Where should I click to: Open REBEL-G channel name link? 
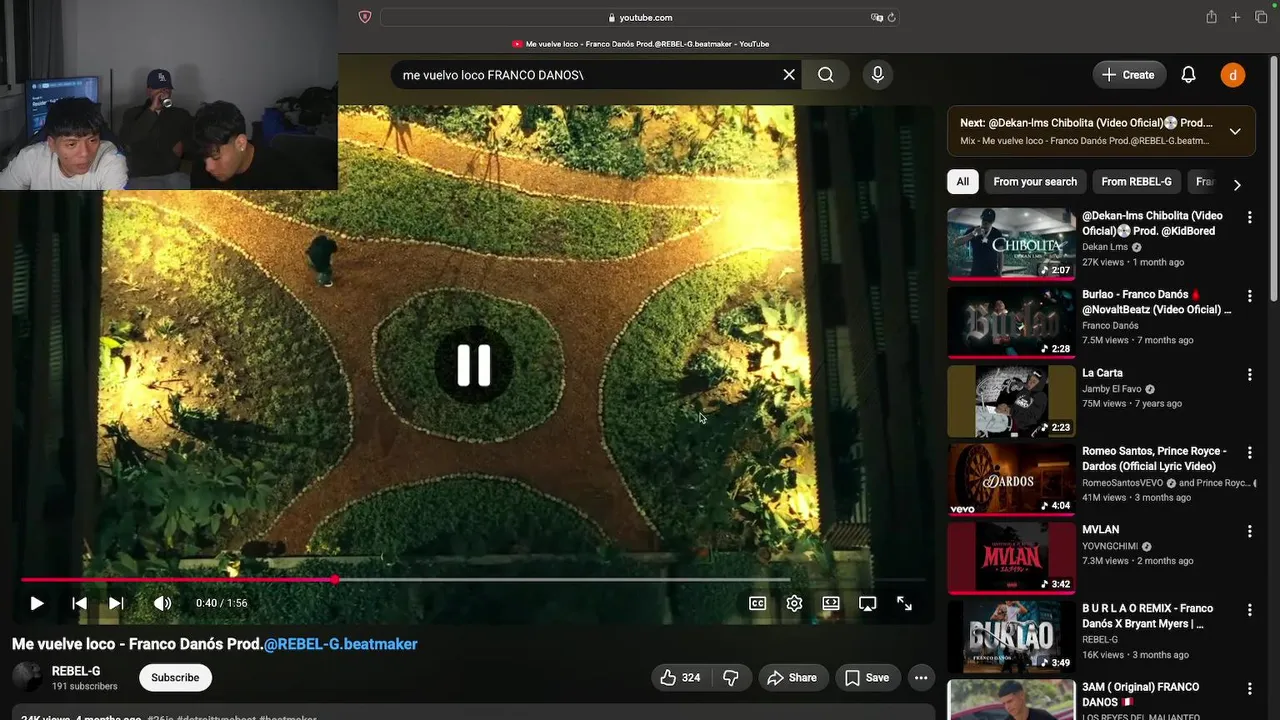pos(76,671)
